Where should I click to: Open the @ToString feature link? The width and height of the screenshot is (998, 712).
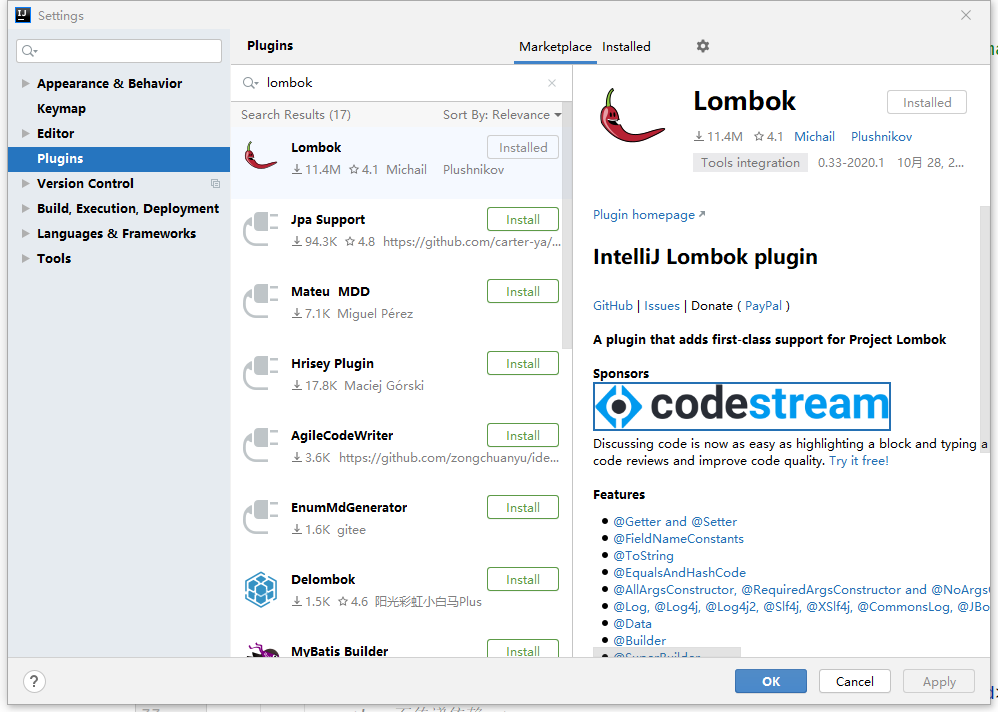[643, 555]
